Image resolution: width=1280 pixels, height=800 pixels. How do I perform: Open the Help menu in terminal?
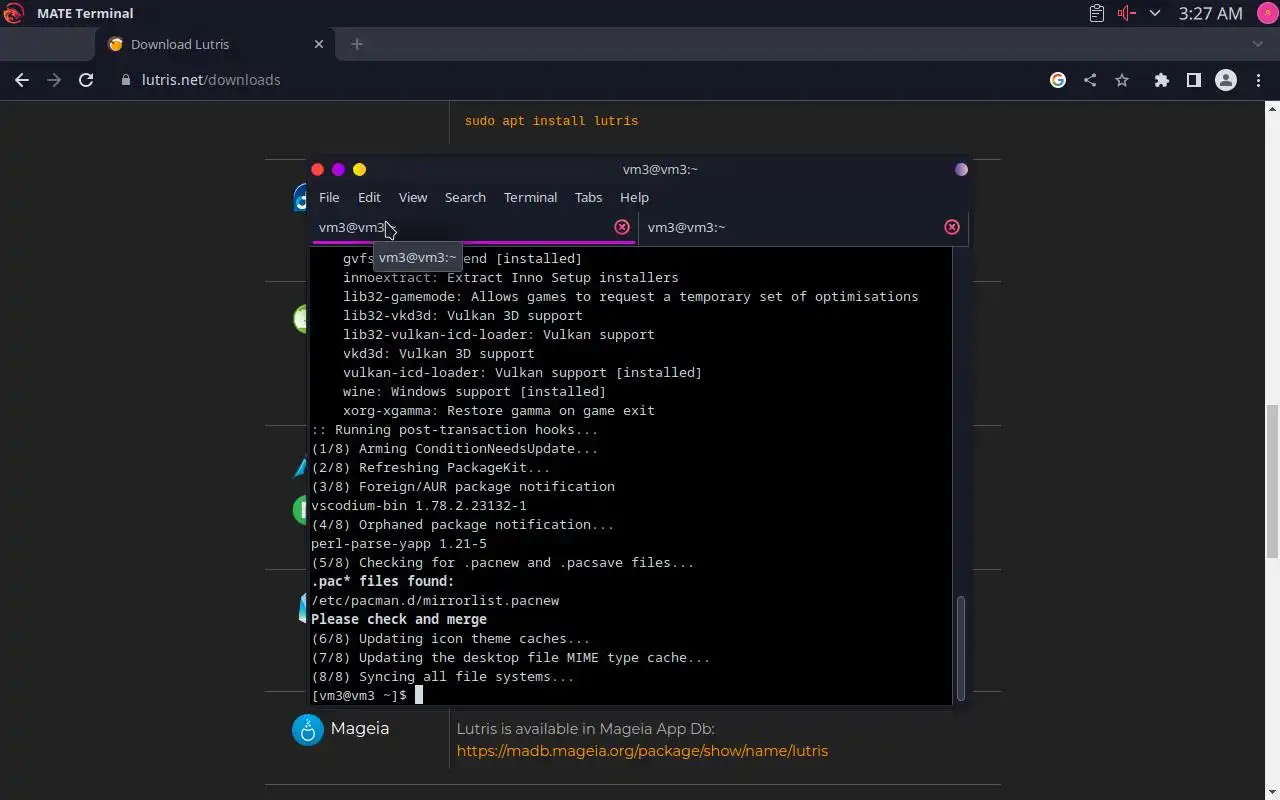click(634, 197)
